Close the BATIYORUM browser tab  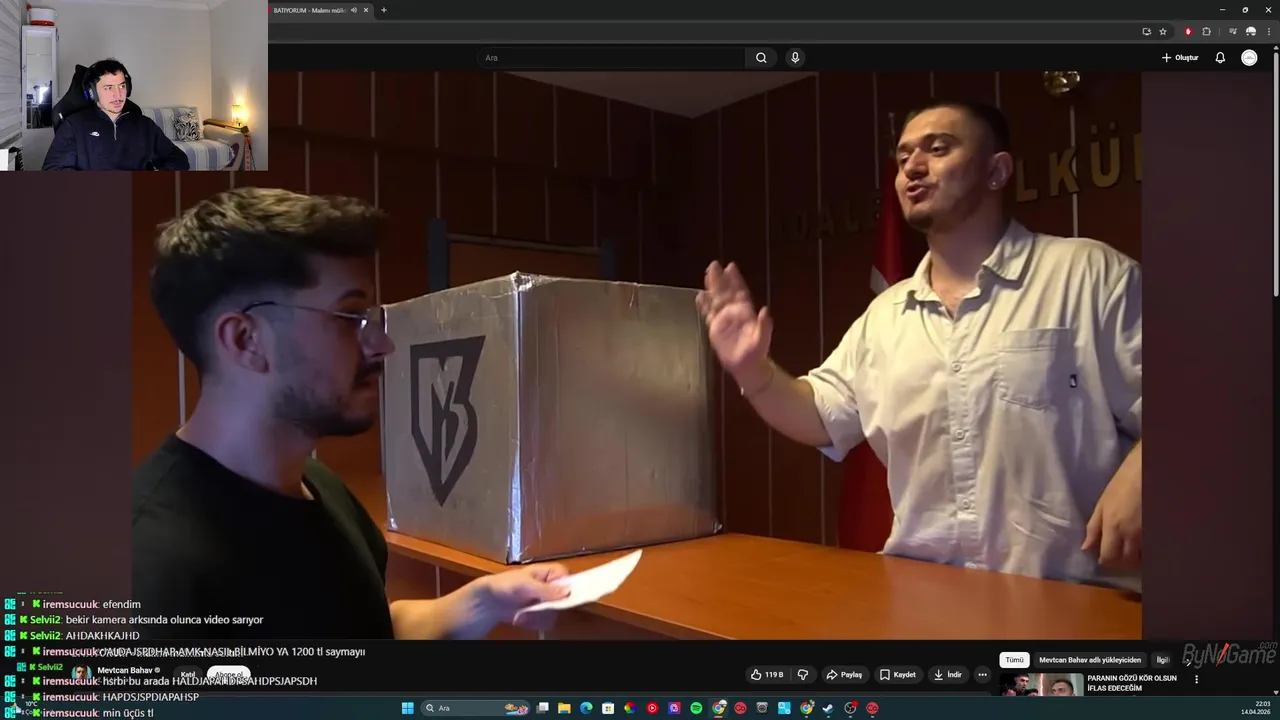366,10
